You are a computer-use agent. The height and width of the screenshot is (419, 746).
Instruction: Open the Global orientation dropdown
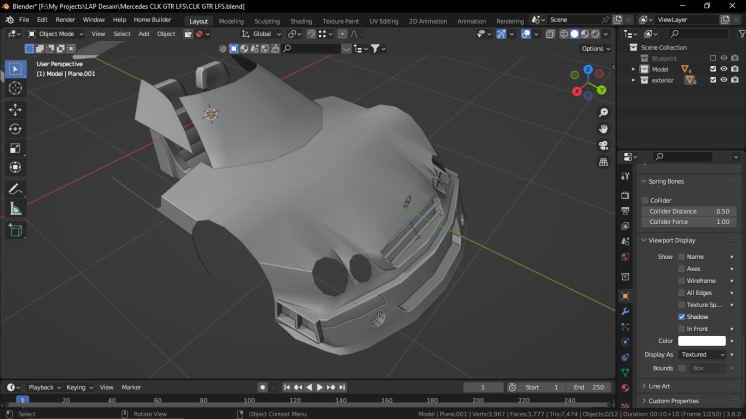tap(261, 34)
